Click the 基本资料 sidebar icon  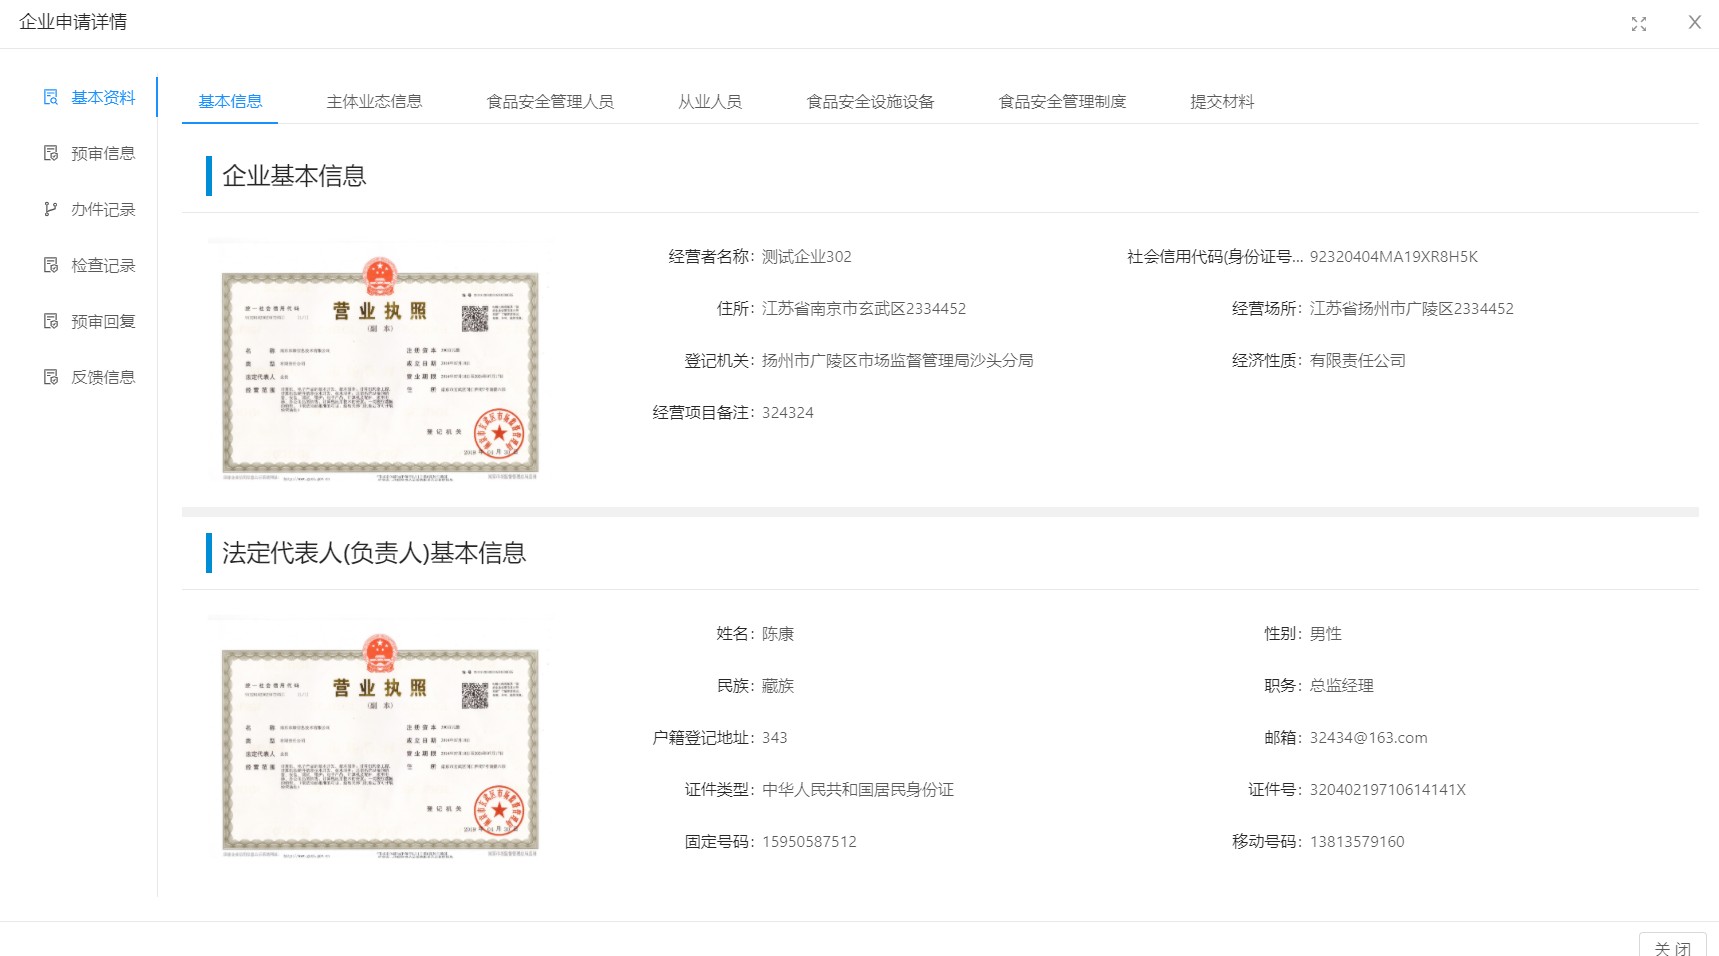(x=51, y=97)
